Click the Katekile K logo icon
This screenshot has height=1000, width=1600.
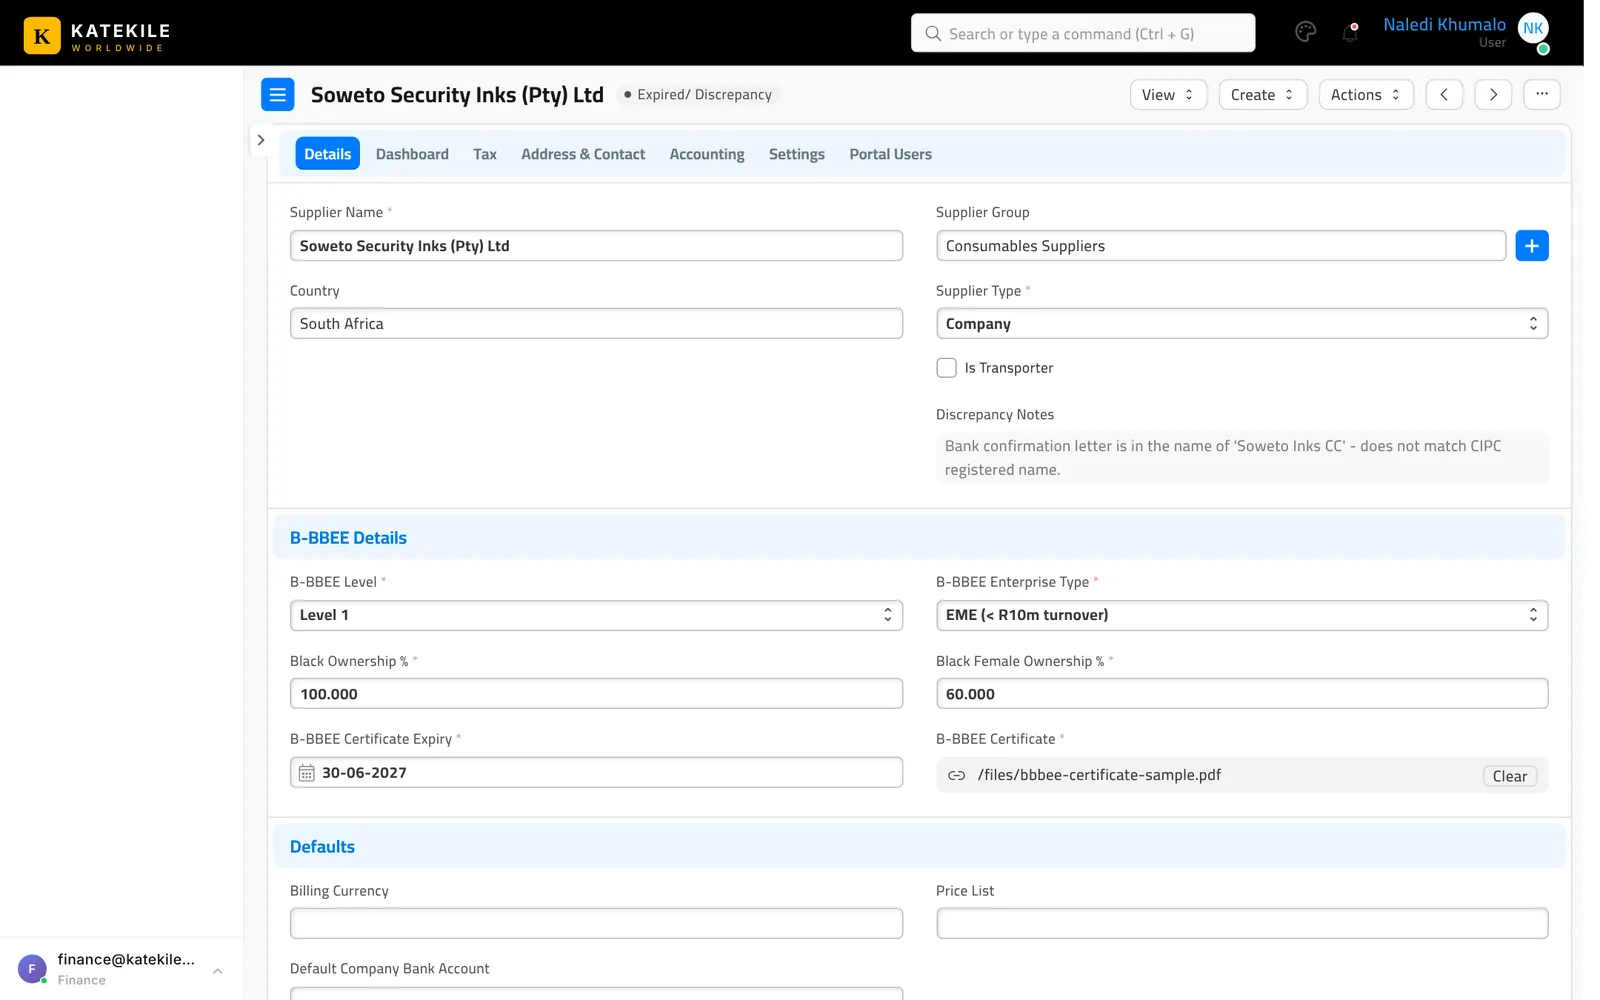42,36
